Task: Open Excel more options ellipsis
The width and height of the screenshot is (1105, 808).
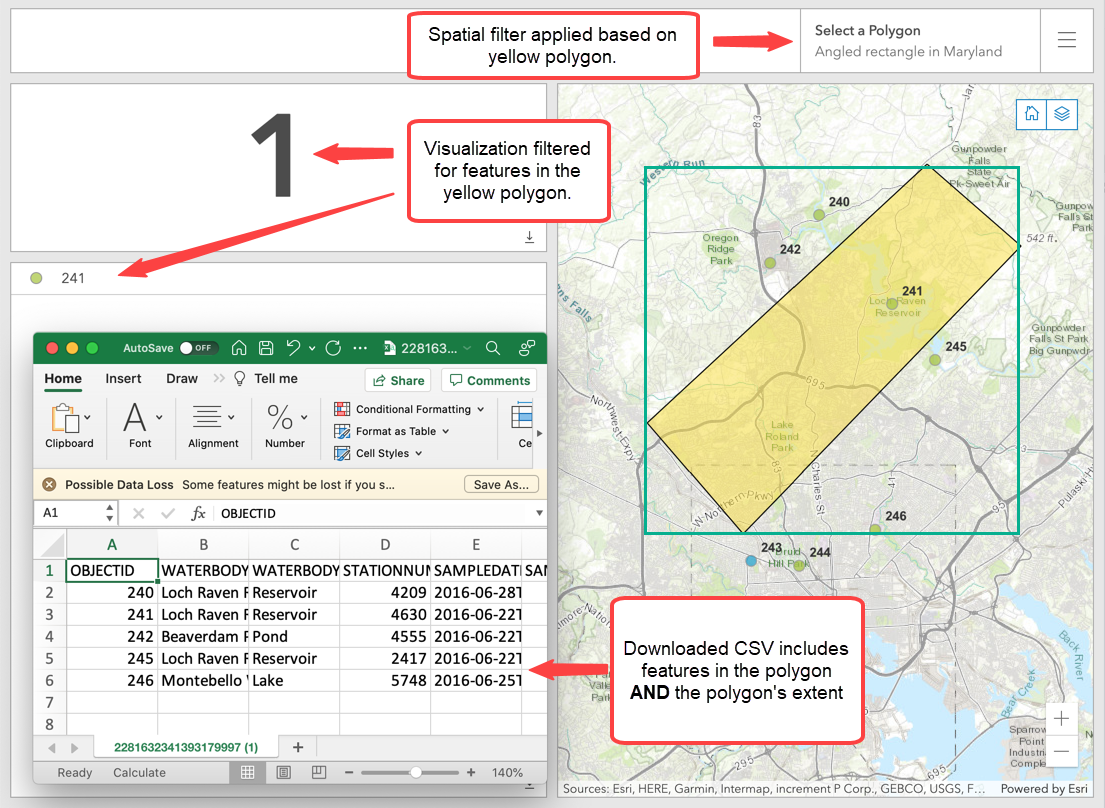Action: tap(360, 348)
